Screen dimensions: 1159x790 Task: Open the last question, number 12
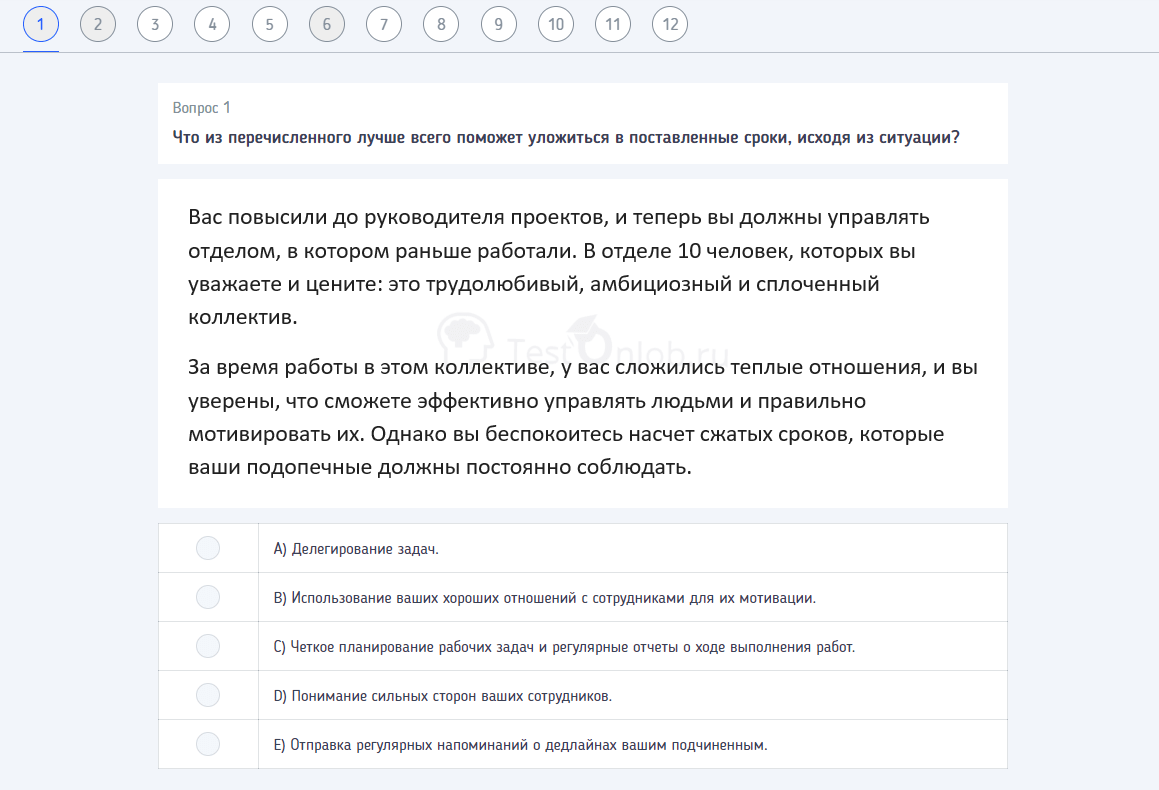click(670, 23)
